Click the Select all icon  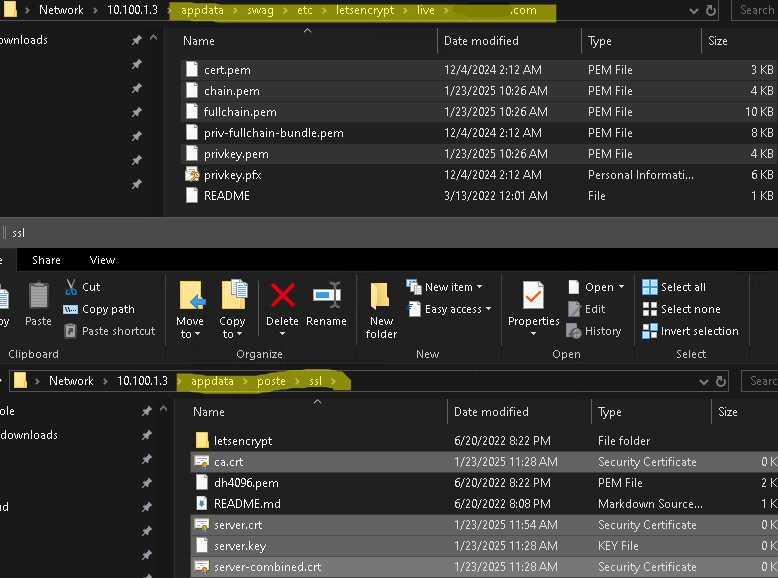649,287
